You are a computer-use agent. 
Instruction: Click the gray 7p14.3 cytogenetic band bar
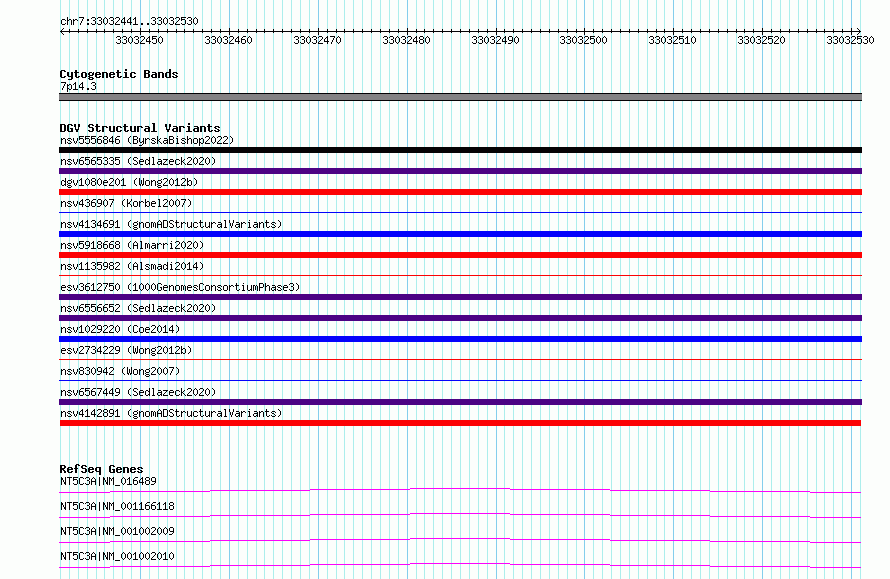pos(460,97)
